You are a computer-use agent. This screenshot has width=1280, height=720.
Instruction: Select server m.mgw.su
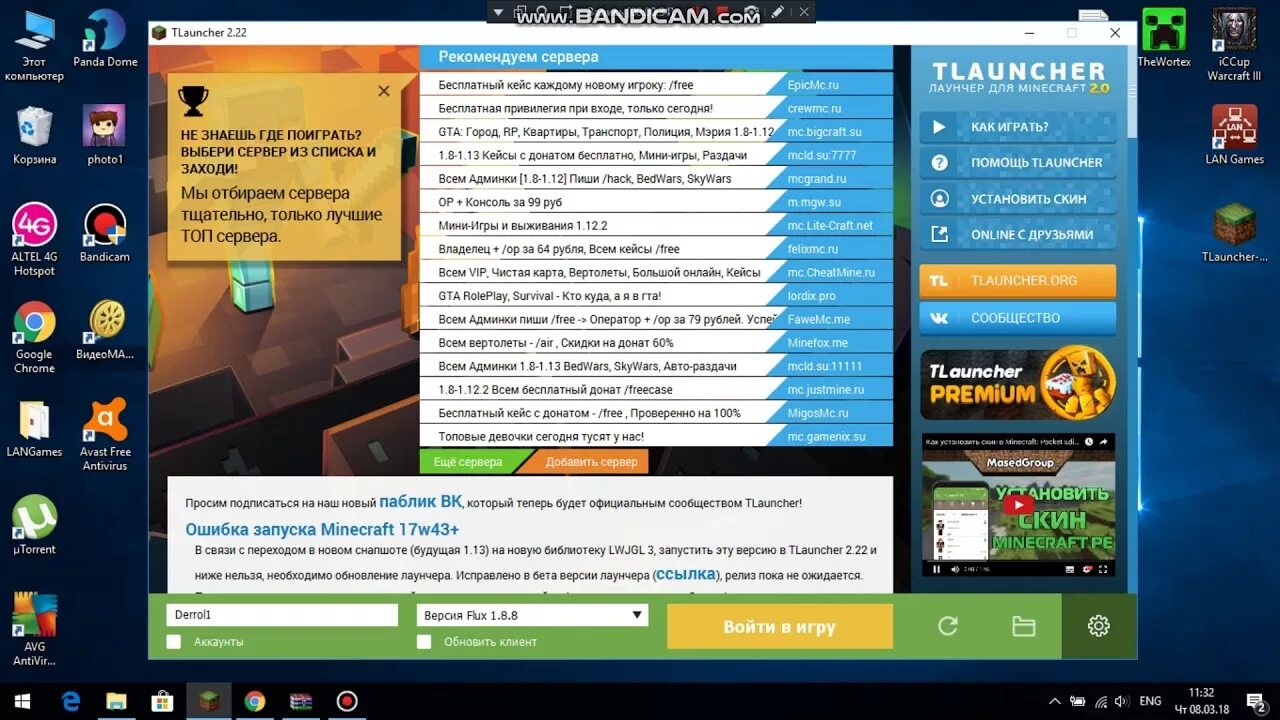coord(814,202)
